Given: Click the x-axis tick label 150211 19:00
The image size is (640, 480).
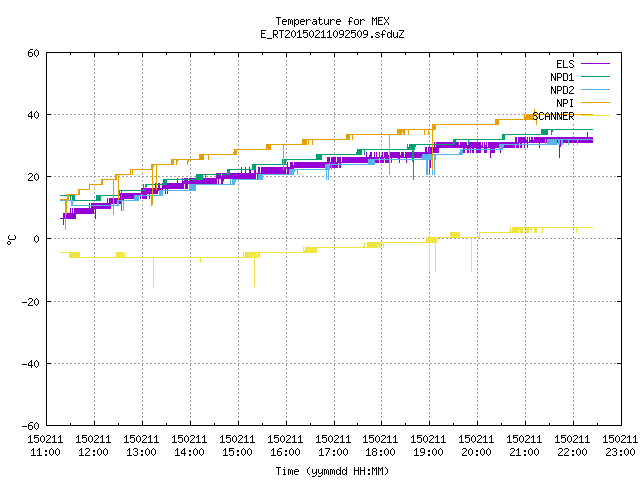Looking at the screenshot, I should click(429, 446).
